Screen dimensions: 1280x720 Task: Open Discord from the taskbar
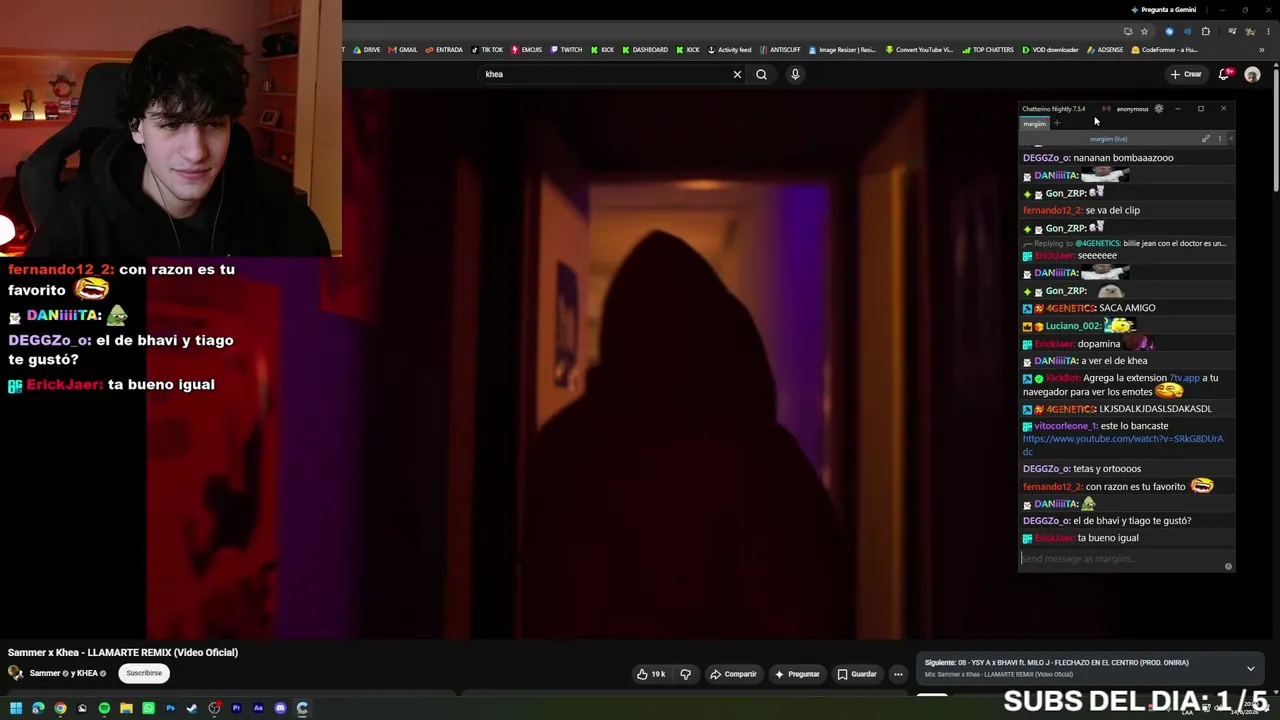[280, 709]
